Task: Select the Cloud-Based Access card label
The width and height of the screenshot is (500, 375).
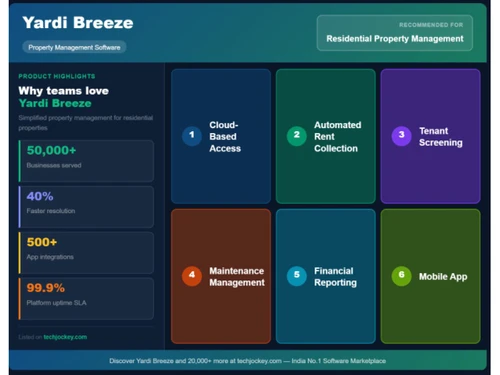Action: (225, 137)
